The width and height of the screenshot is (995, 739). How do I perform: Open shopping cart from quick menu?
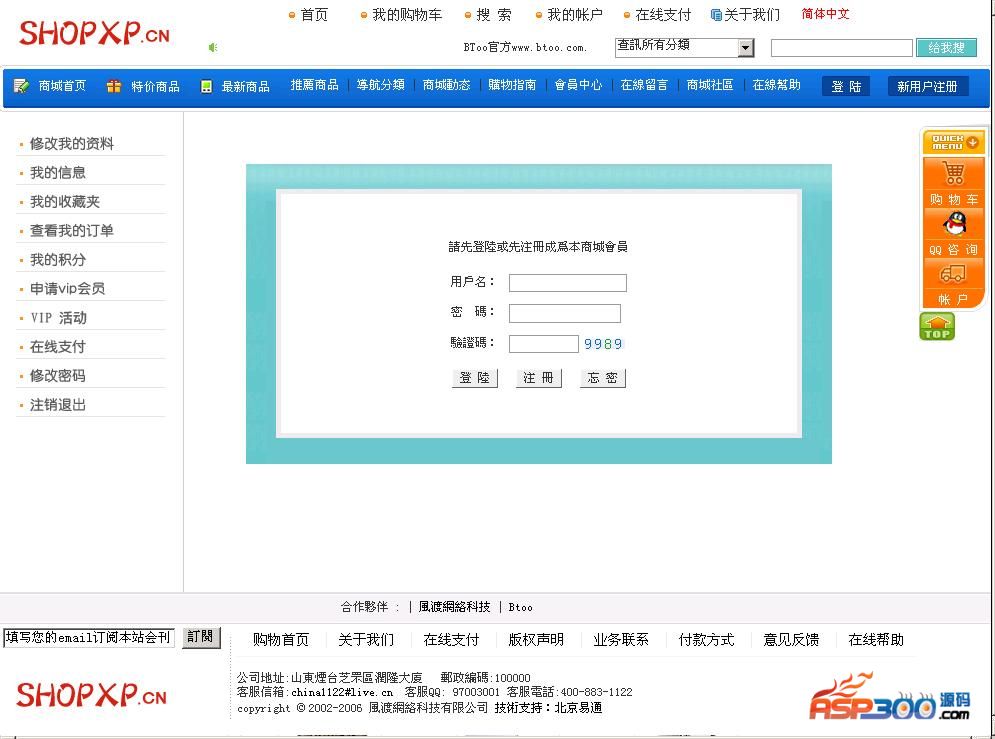(953, 183)
